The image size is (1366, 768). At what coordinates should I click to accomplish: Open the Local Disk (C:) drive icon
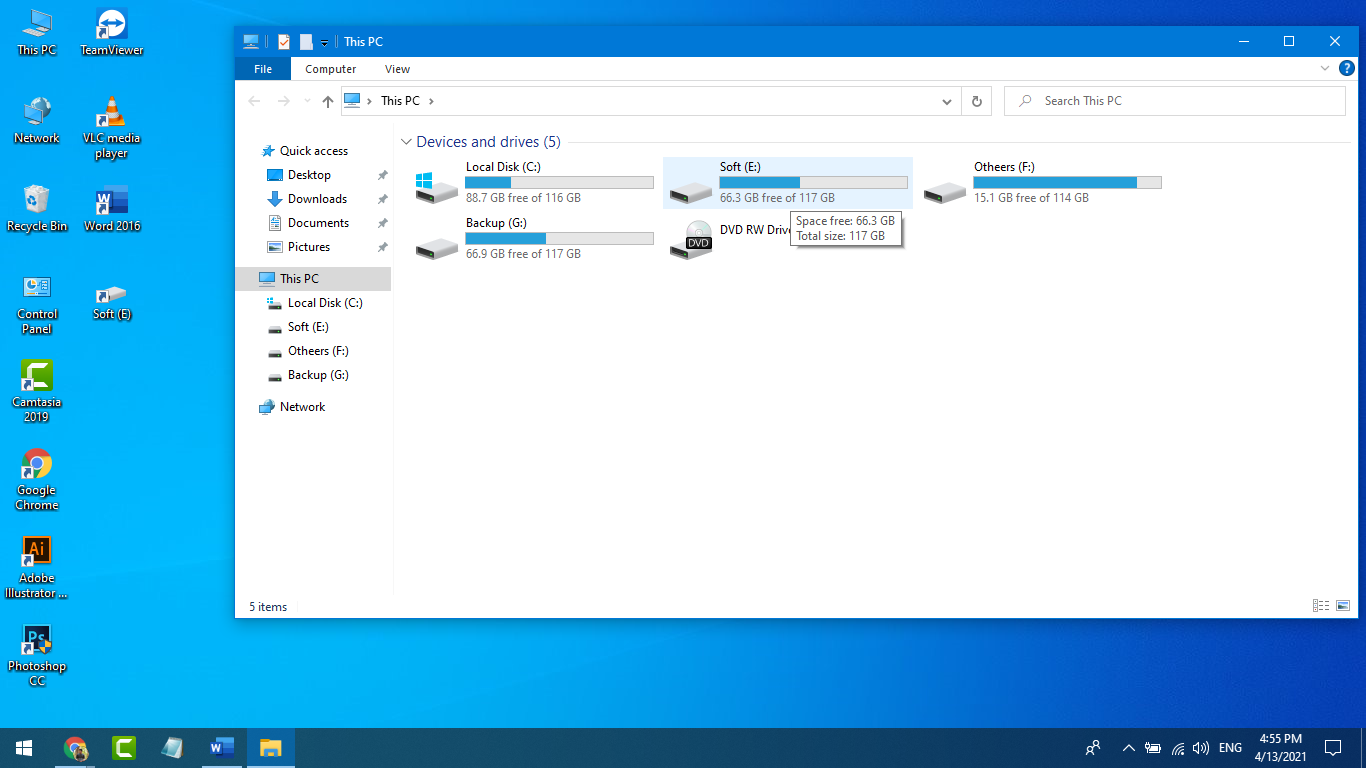(x=437, y=186)
